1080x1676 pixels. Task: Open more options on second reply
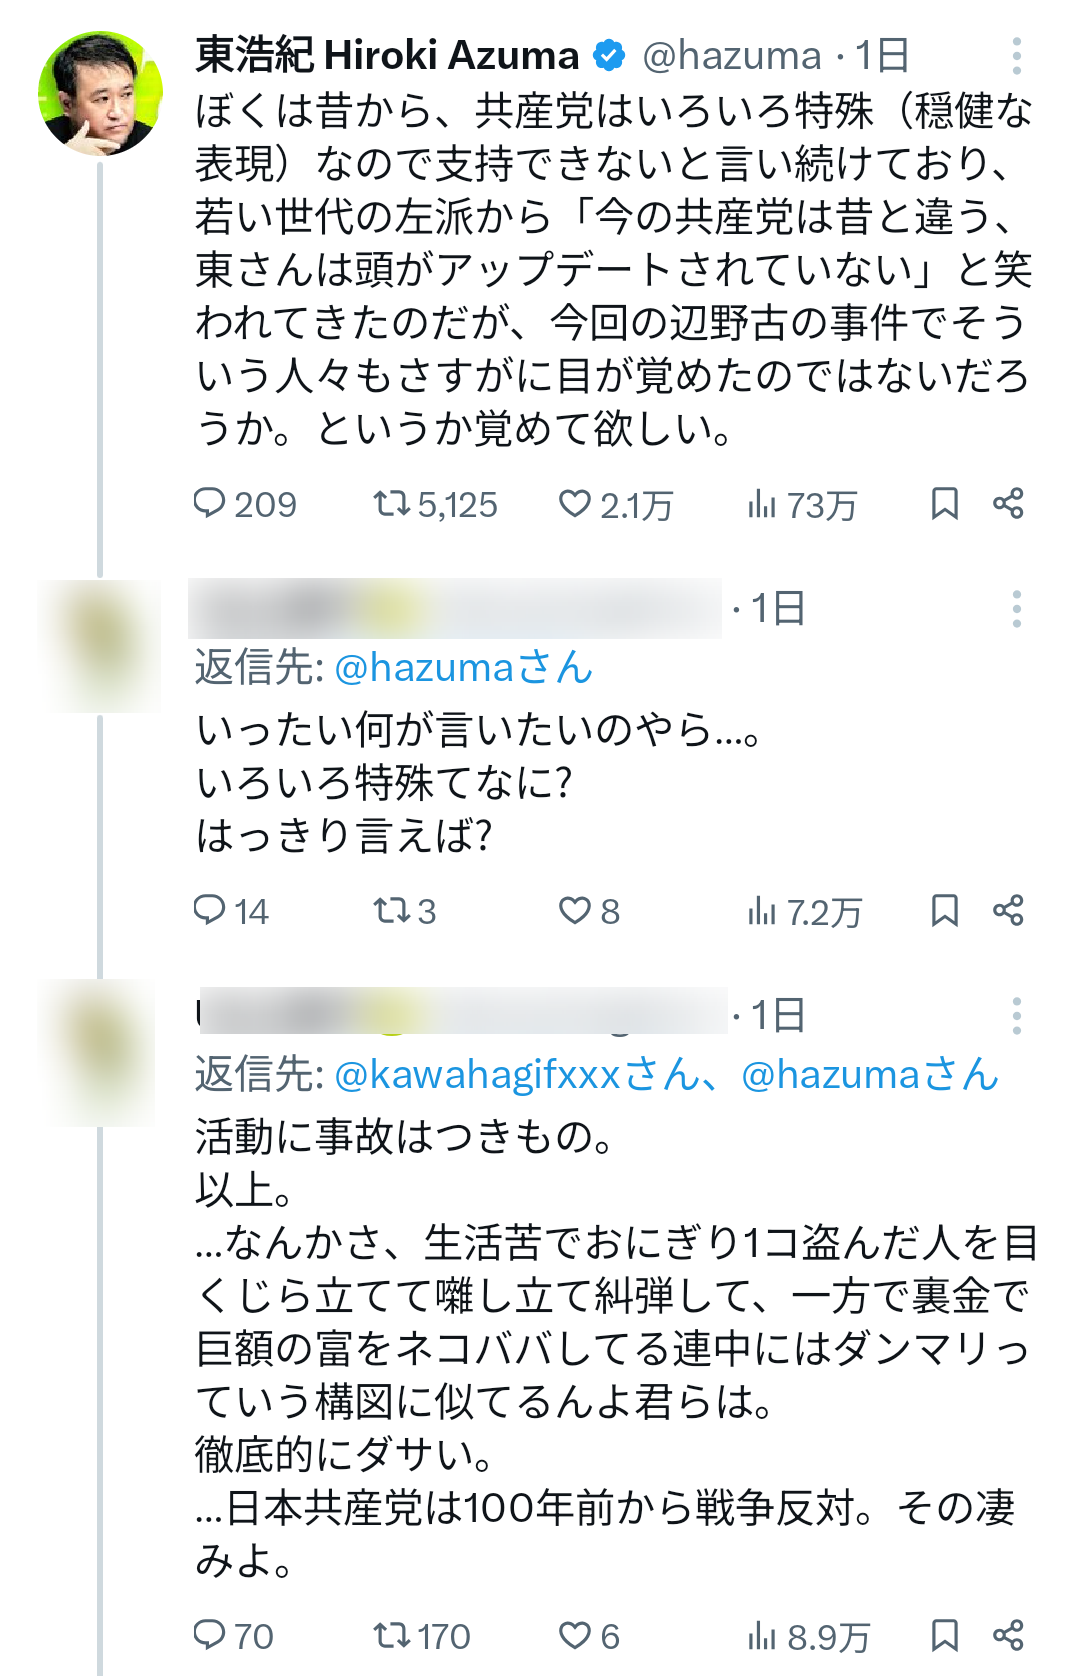pos(1016,1015)
